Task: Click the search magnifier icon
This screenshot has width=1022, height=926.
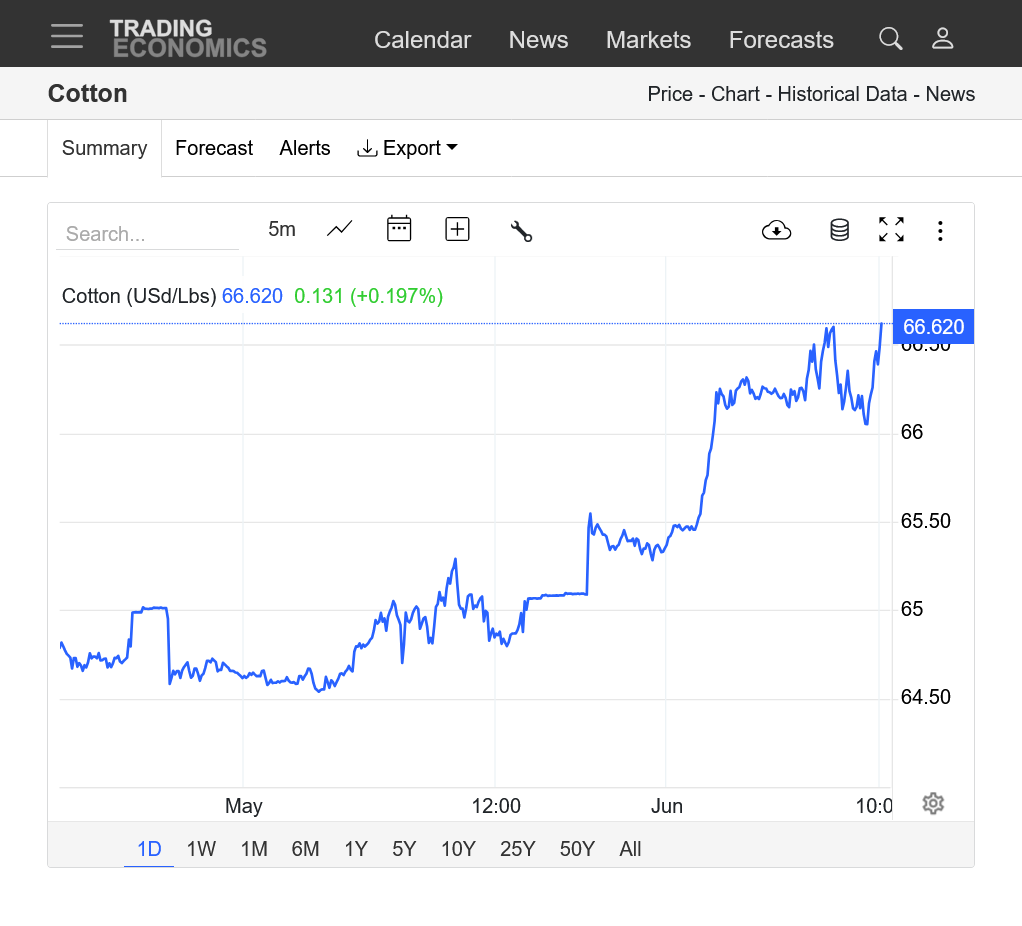Action: [890, 39]
